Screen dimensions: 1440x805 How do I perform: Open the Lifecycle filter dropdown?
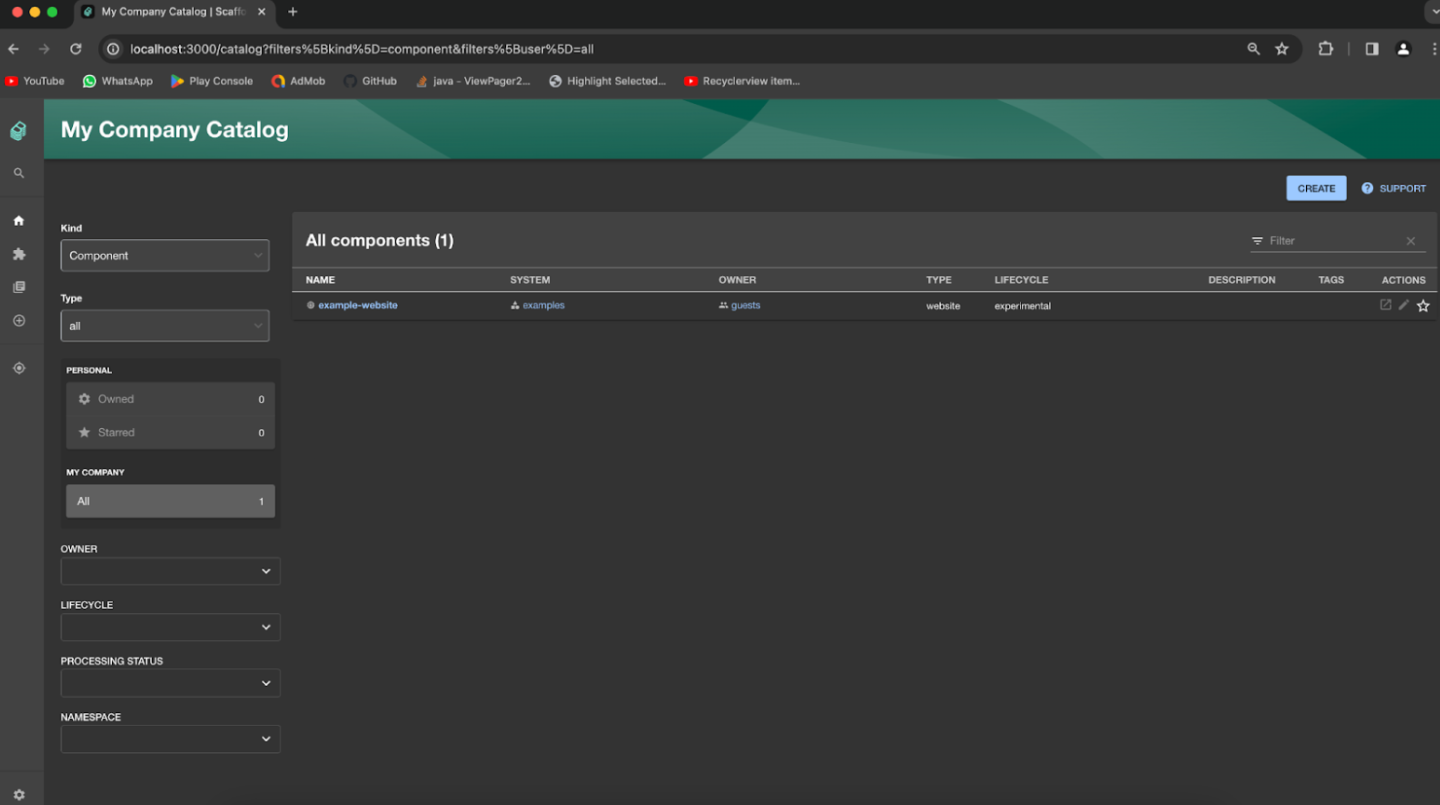pyautogui.click(x=170, y=627)
